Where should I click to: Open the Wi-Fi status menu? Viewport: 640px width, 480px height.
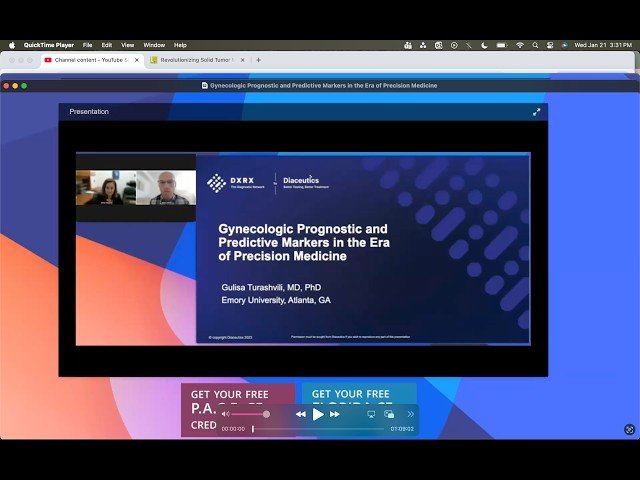[520, 45]
